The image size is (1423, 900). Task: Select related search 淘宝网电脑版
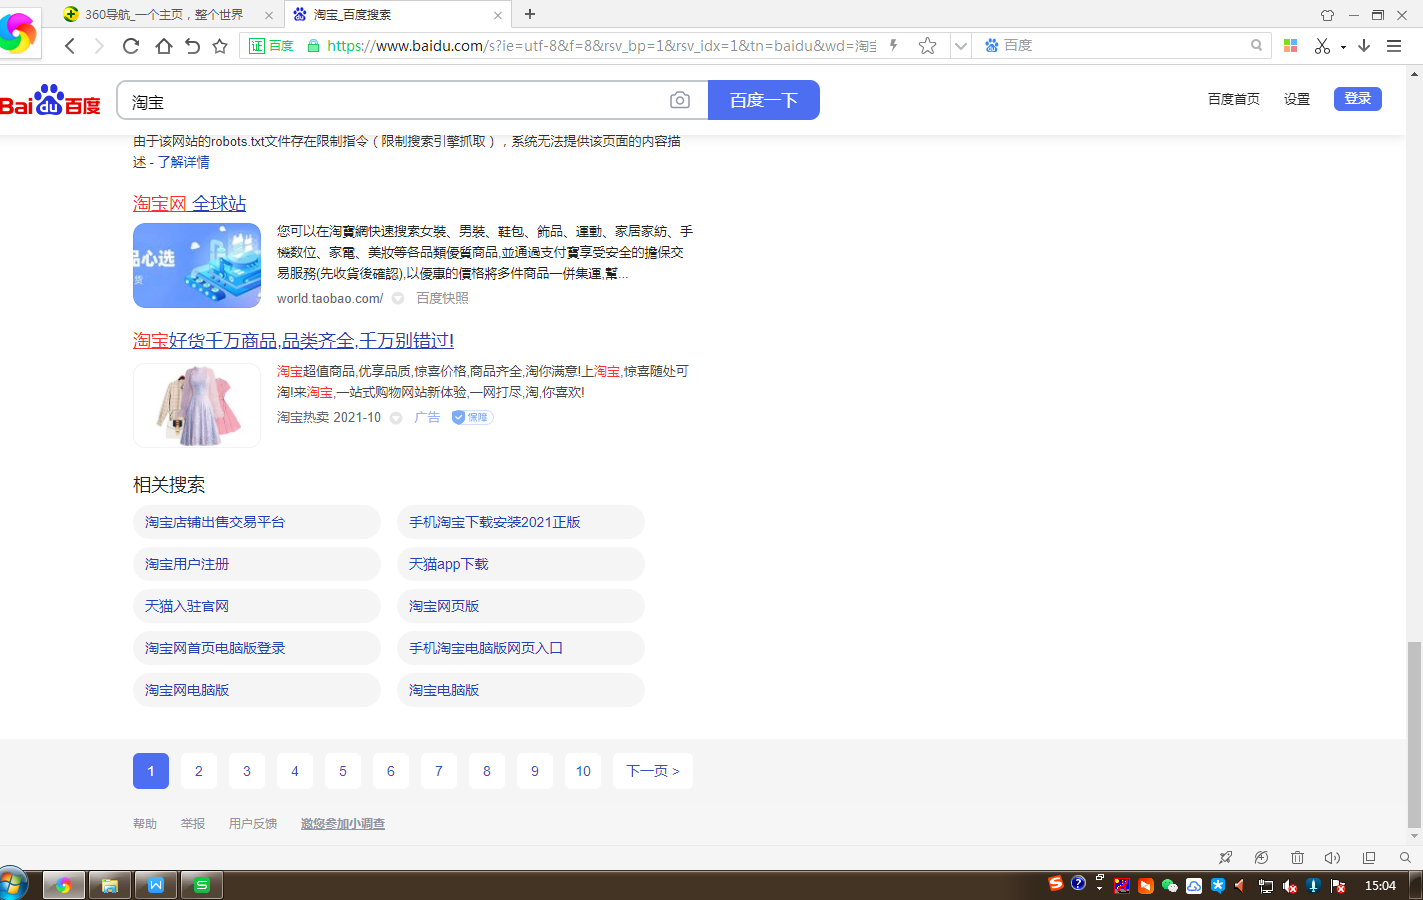[256, 690]
